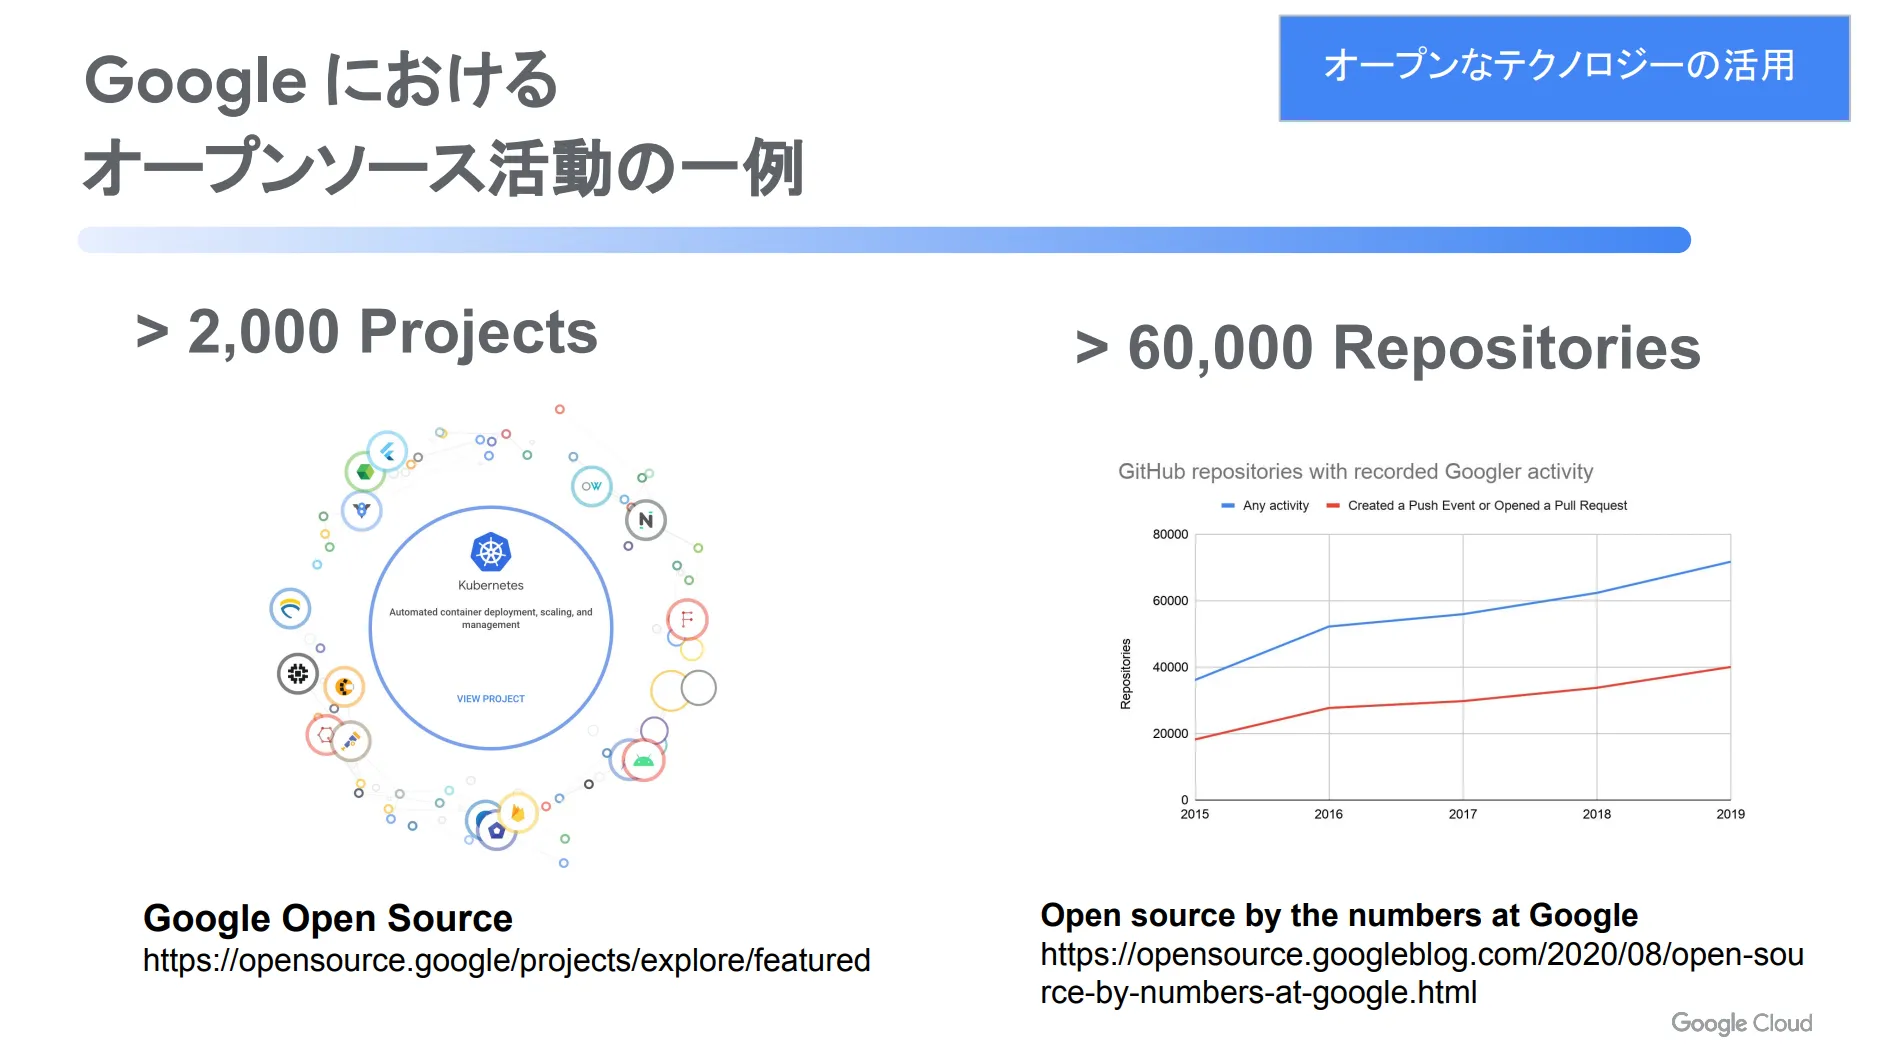The width and height of the screenshot is (1898, 1060).
Task: Click 'Created a Push Event or Opened a Pull Request'
Action: pyautogui.click(x=1487, y=506)
